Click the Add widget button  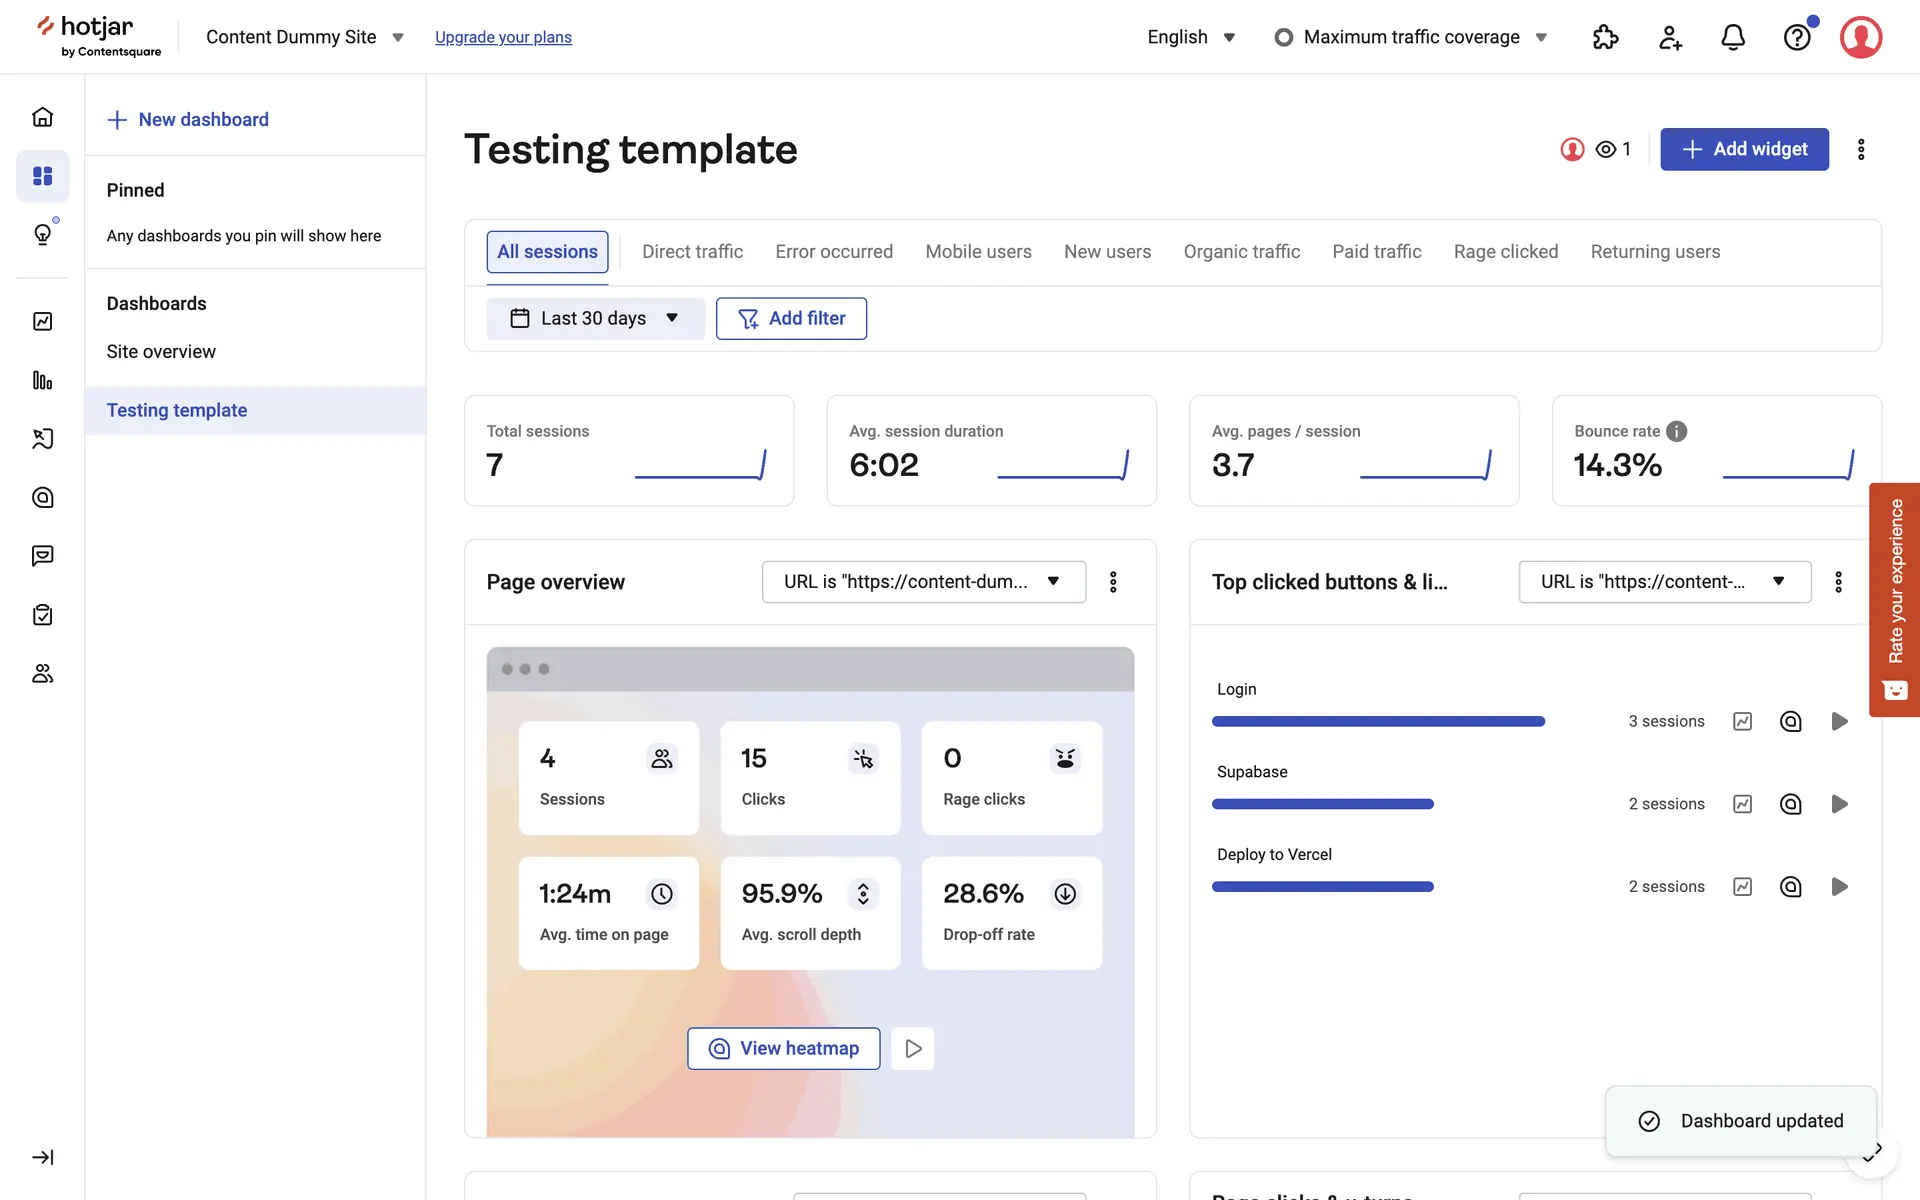pyautogui.click(x=1744, y=149)
